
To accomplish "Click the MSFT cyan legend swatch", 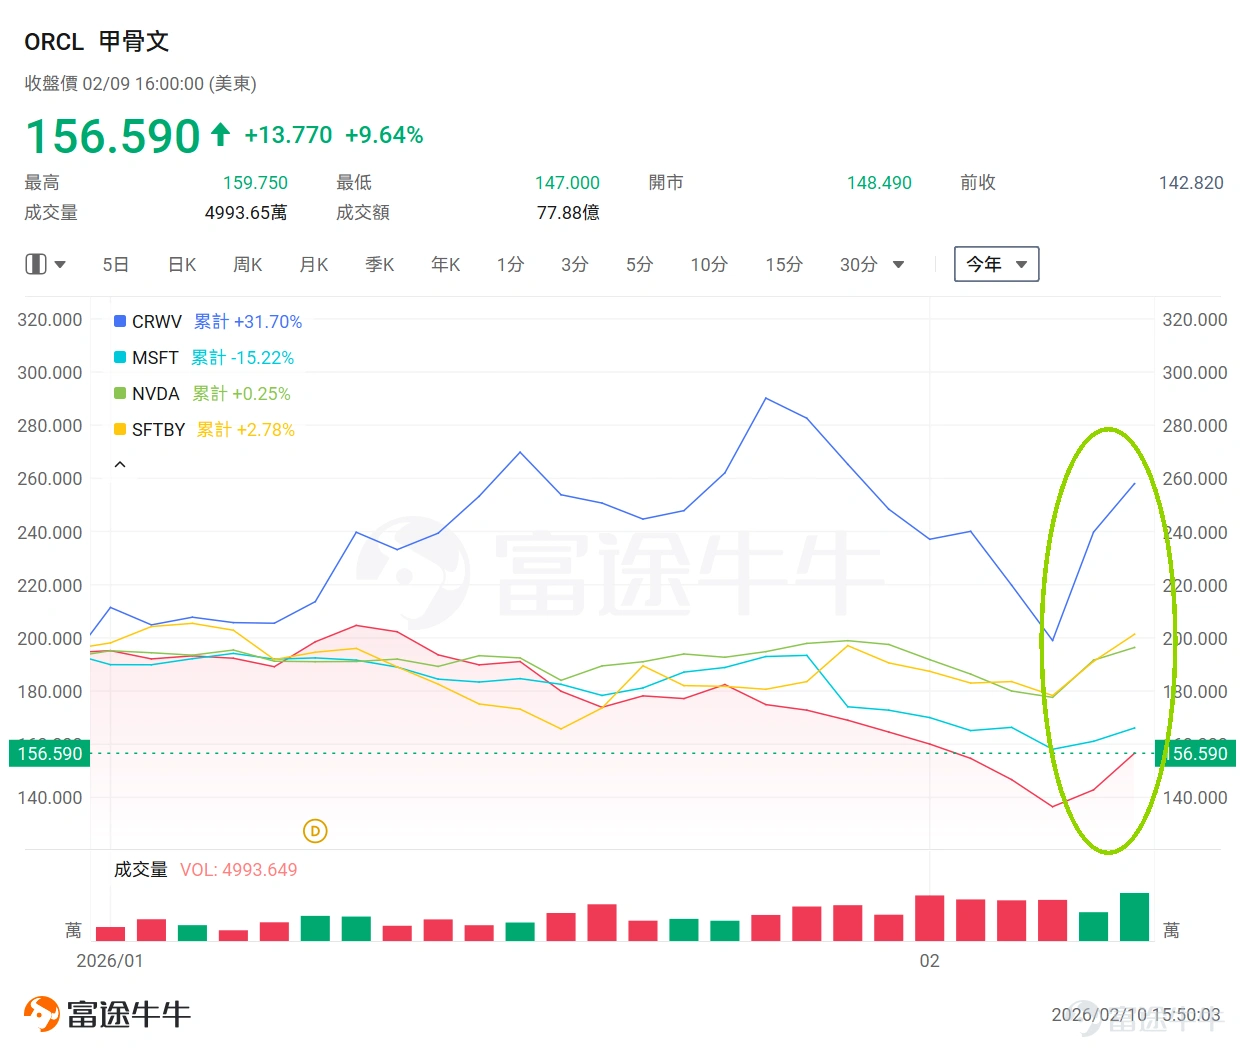I will (120, 357).
